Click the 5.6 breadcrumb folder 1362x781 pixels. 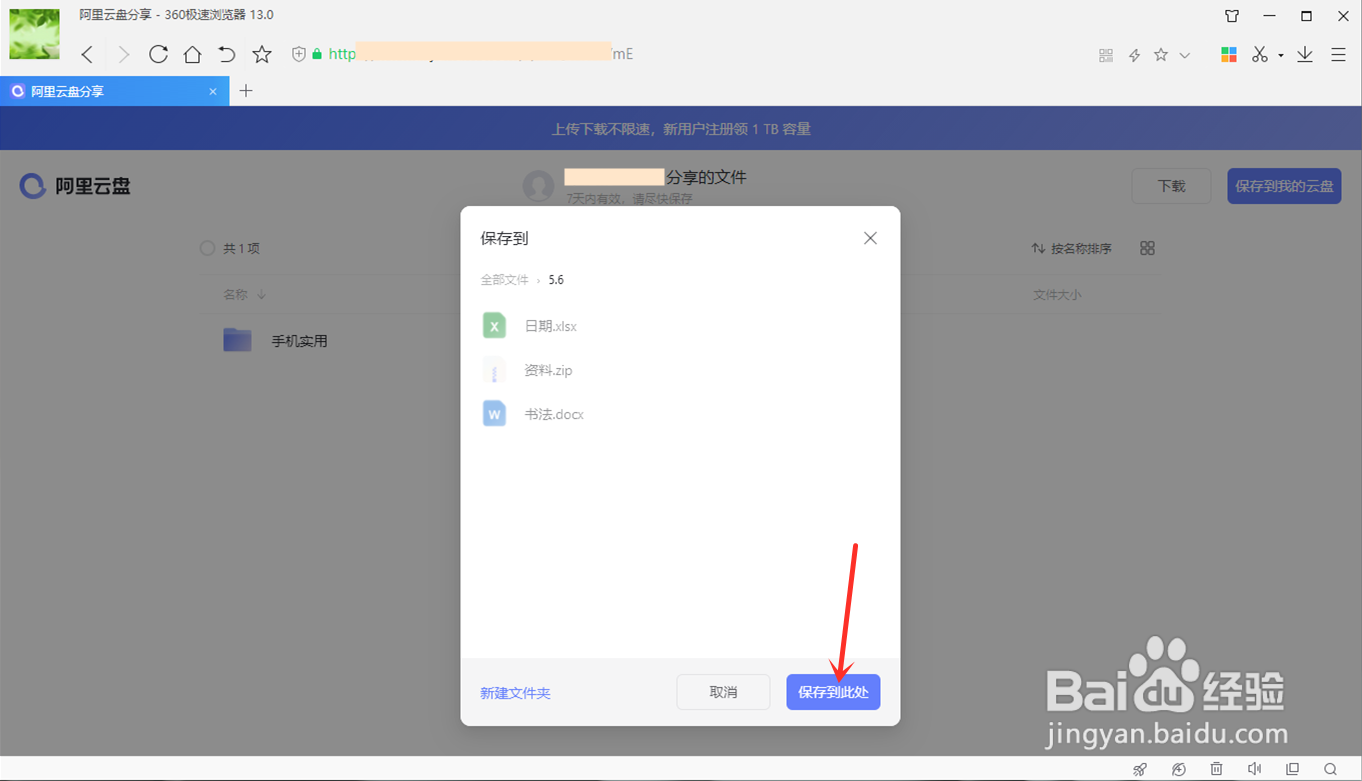pos(556,280)
